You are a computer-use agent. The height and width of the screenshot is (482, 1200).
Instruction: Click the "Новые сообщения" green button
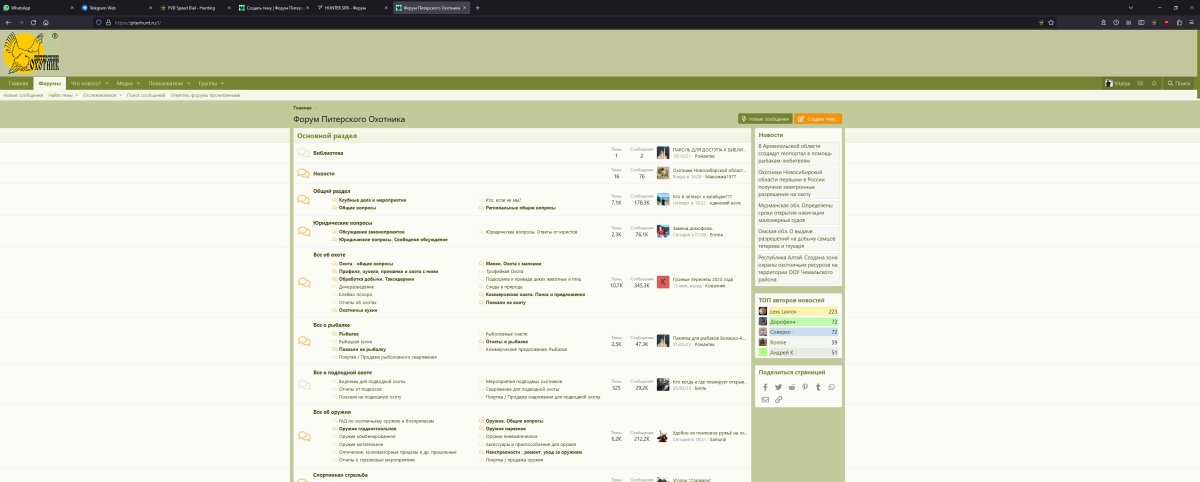pos(765,119)
